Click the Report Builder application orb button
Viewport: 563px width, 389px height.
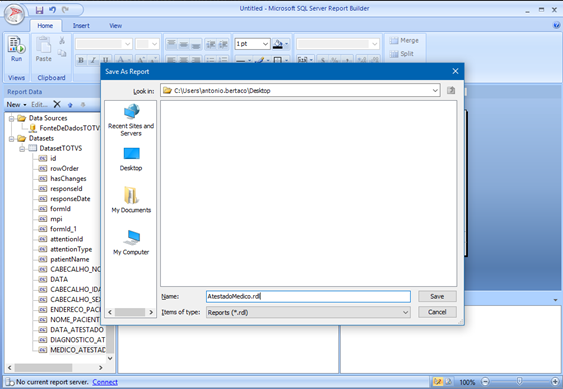pyautogui.click(x=14, y=14)
